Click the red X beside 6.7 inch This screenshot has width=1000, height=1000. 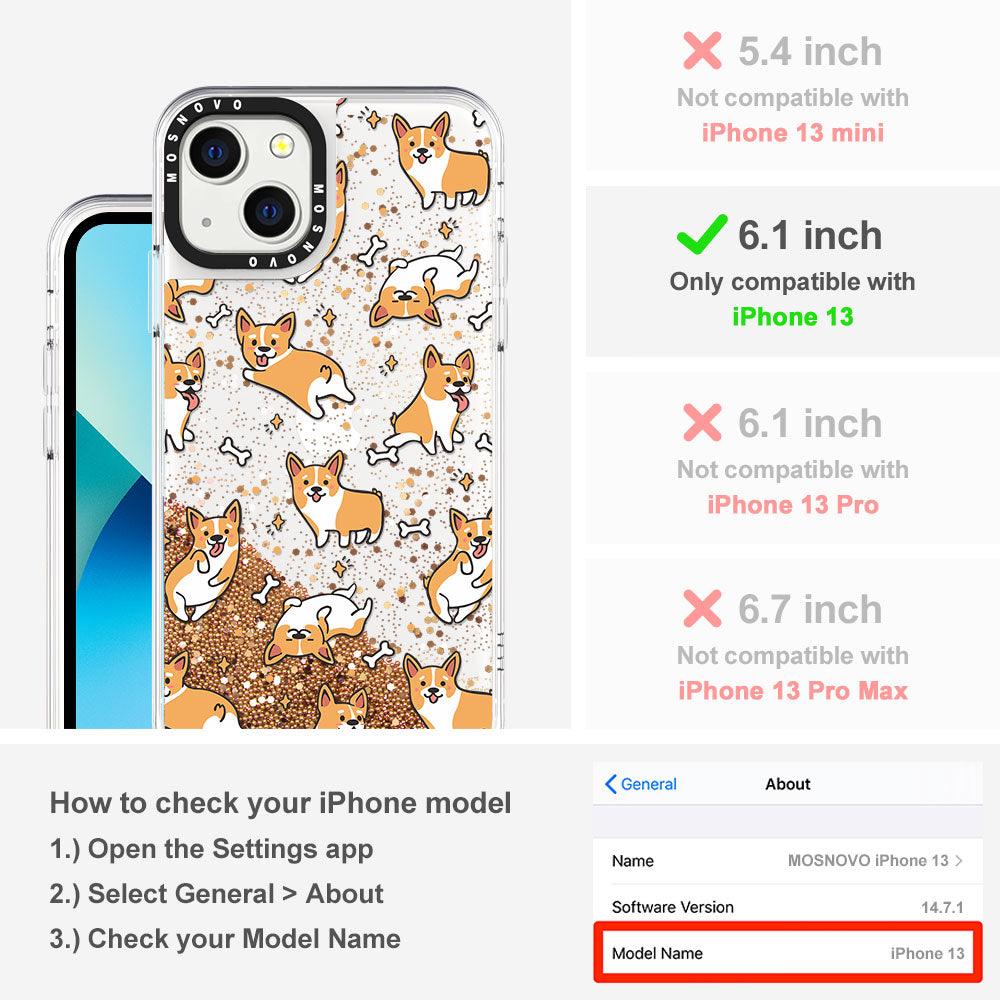702,608
